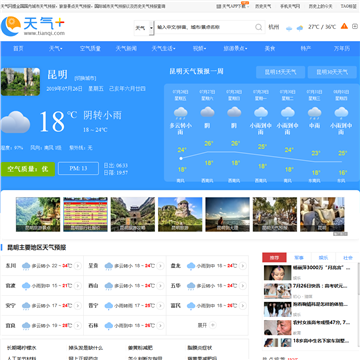Open 历史上的今天 link in top bar
The image size is (360, 360).
tap(320, 6)
